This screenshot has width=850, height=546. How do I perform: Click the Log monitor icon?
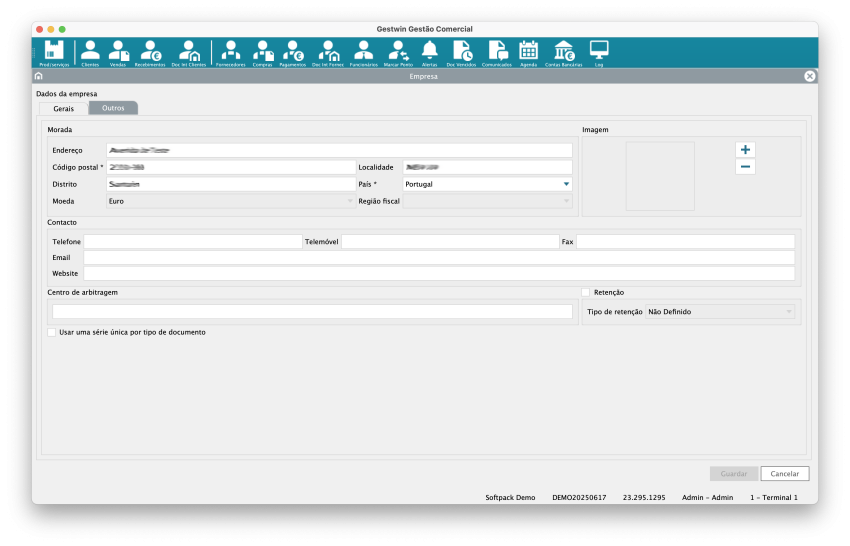[599, 51]
